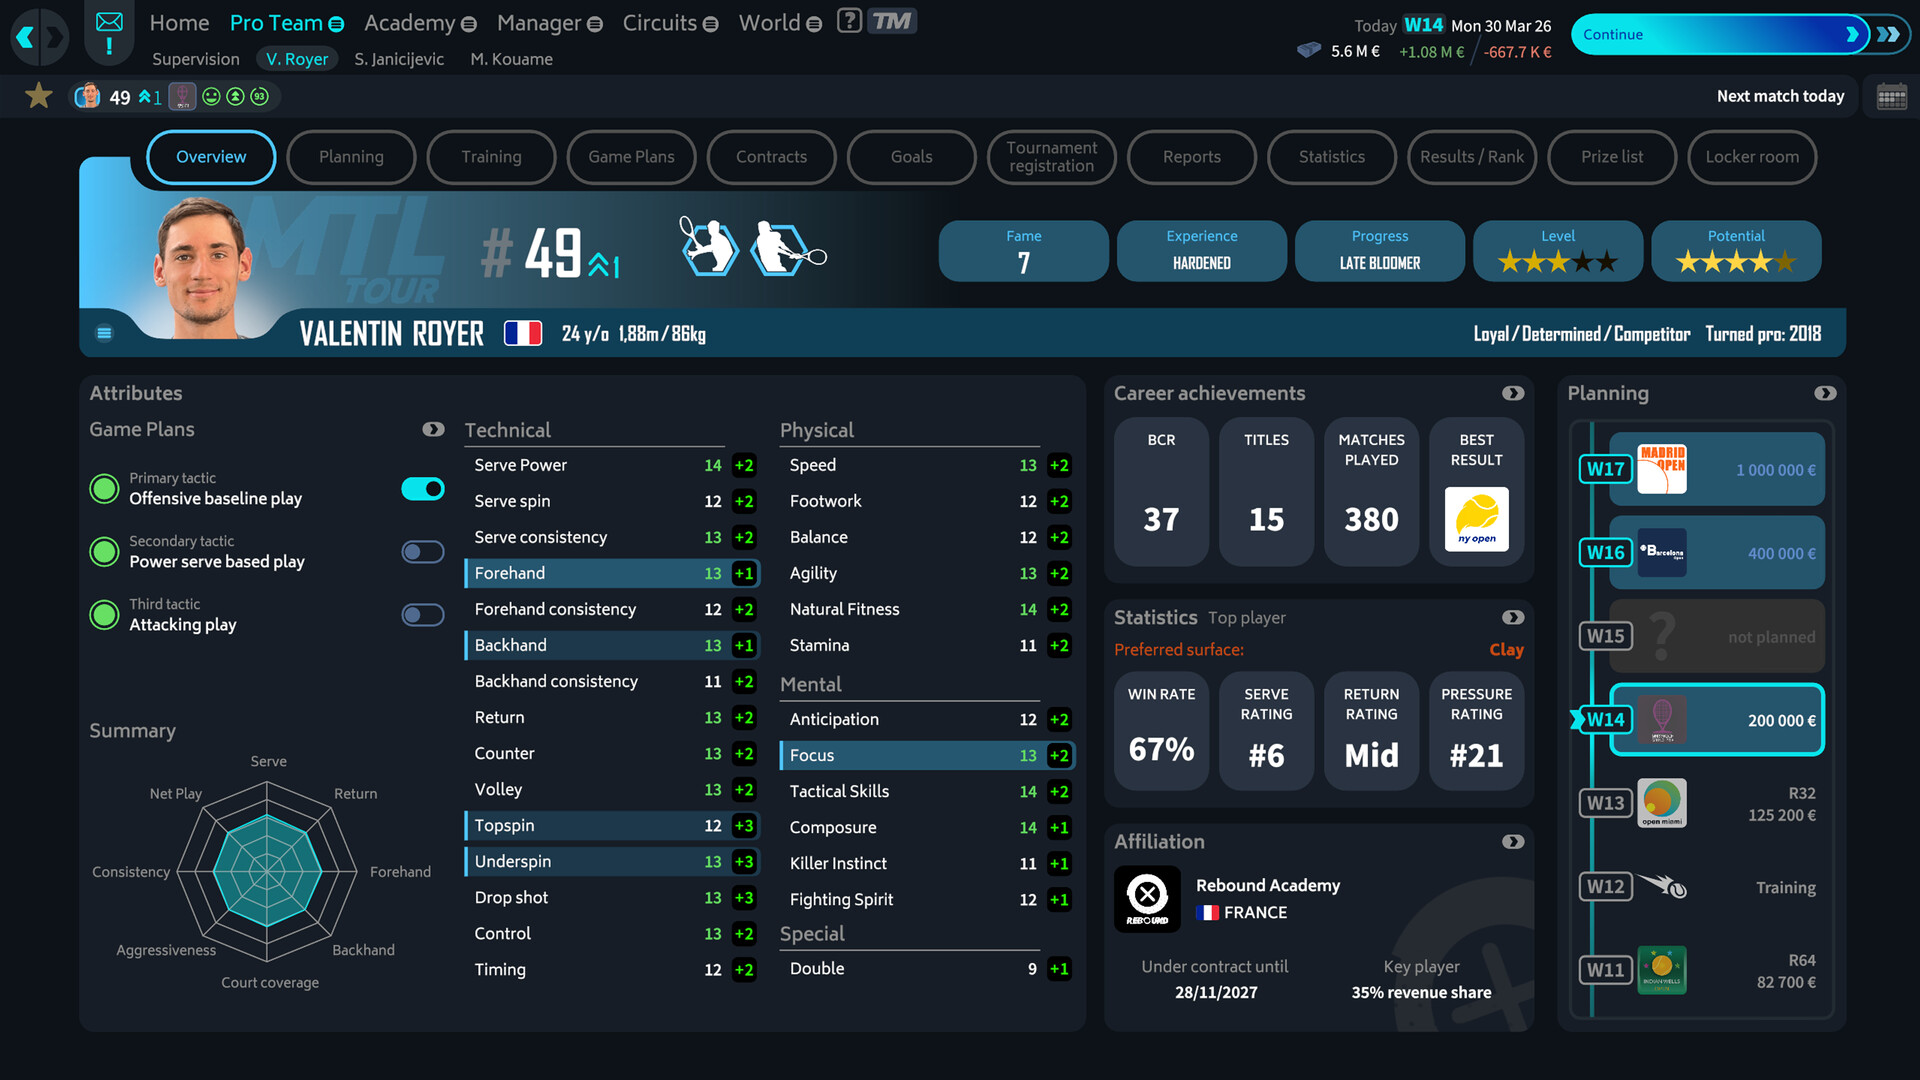This screenshot has width=1920, height=1080.
Task: Open the mail inbox envelope icon
Action: (x=109, y=22)
